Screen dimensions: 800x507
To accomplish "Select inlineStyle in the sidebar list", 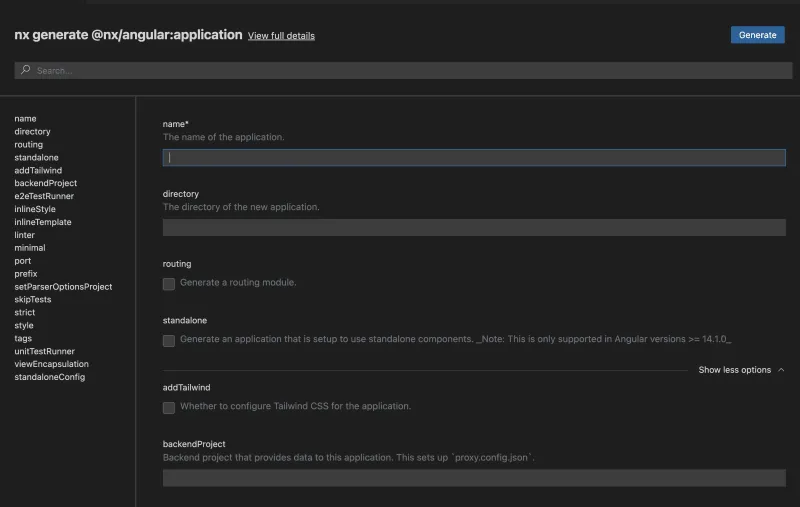I will (35, 209).
